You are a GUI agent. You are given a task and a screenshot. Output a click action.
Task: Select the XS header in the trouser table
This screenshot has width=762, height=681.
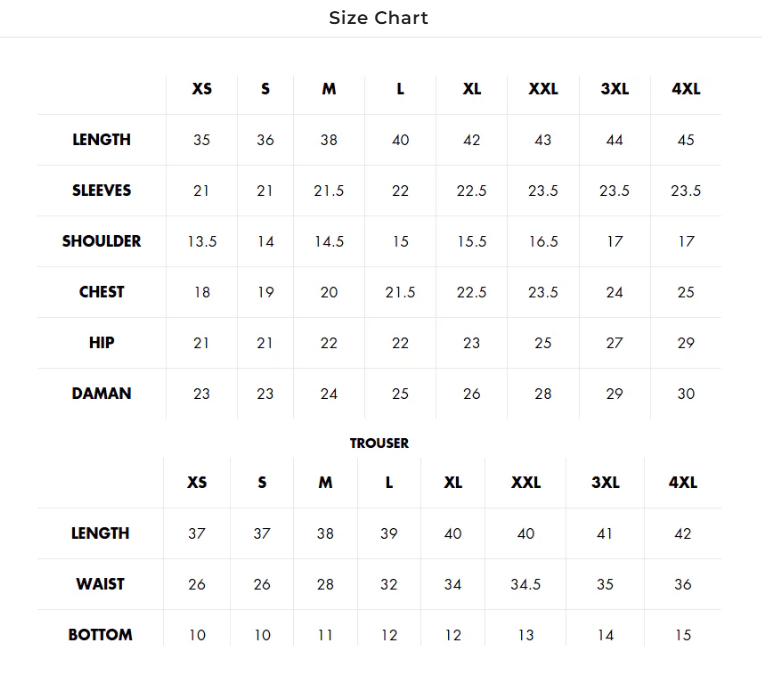point(197,482)
